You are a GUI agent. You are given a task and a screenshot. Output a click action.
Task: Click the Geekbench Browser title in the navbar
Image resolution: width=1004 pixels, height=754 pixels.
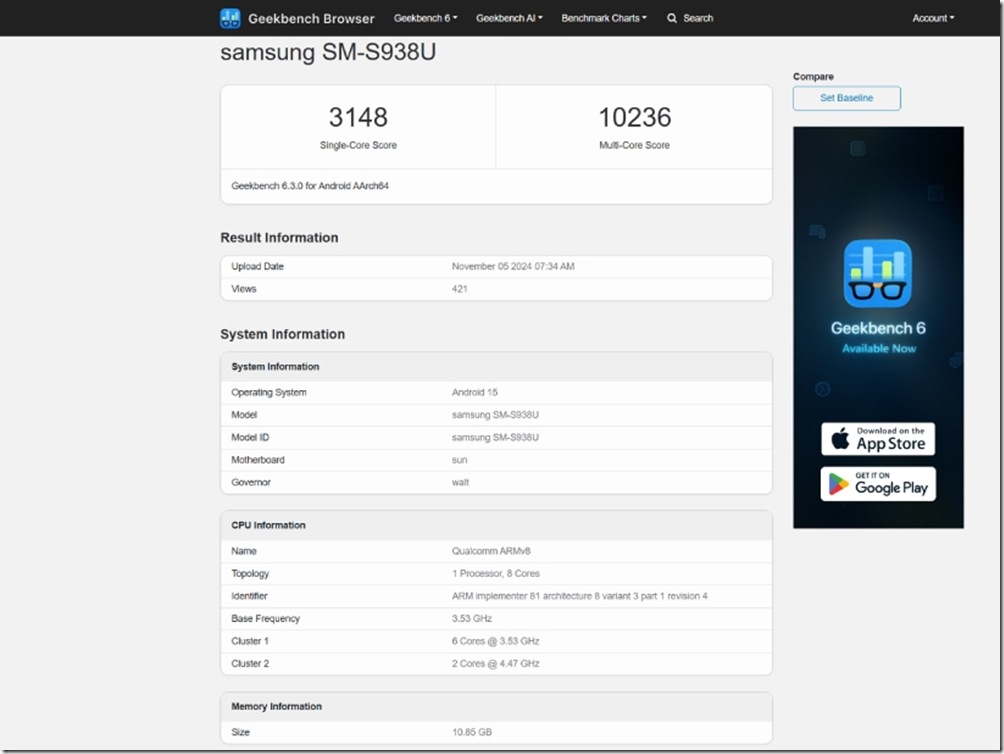click(x=311, y=17)
